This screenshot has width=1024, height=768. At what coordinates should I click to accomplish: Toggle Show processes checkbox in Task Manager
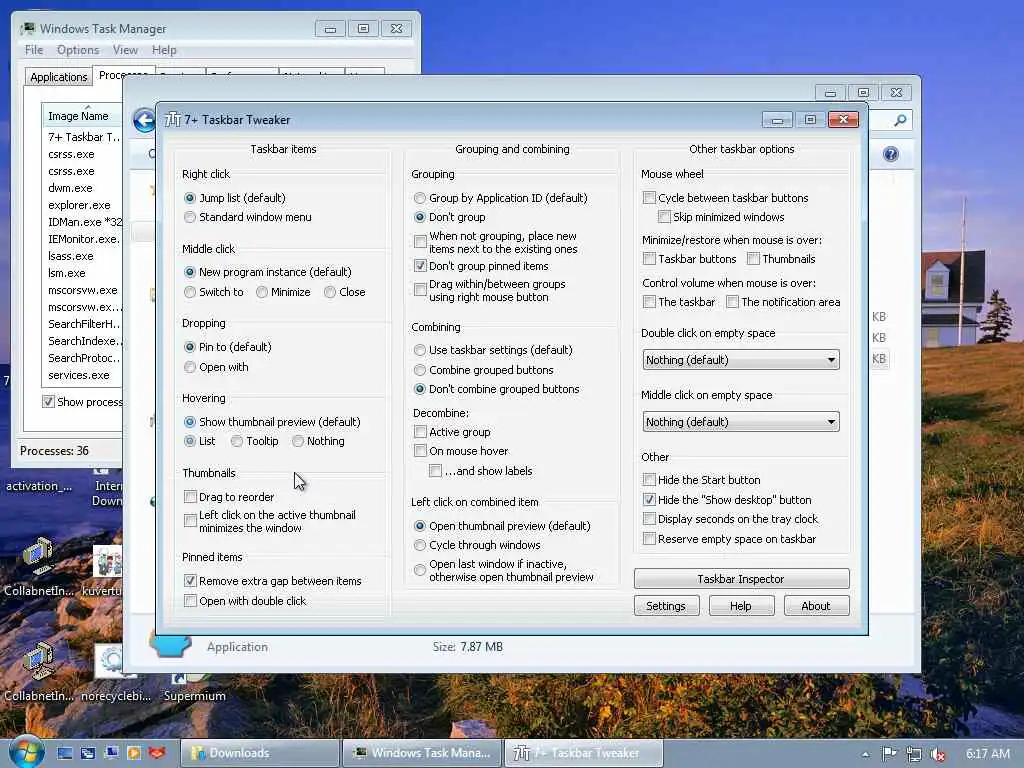click(x=48, y=402)
